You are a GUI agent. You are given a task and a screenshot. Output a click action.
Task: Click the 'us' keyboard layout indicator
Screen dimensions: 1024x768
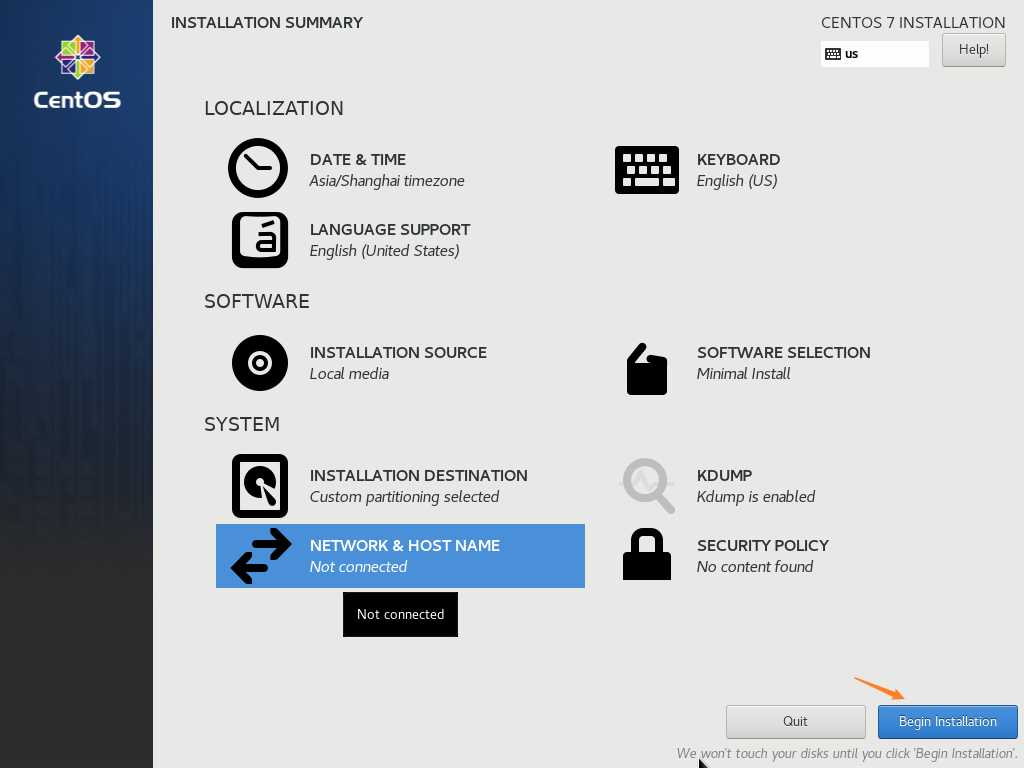click(874, 54)
